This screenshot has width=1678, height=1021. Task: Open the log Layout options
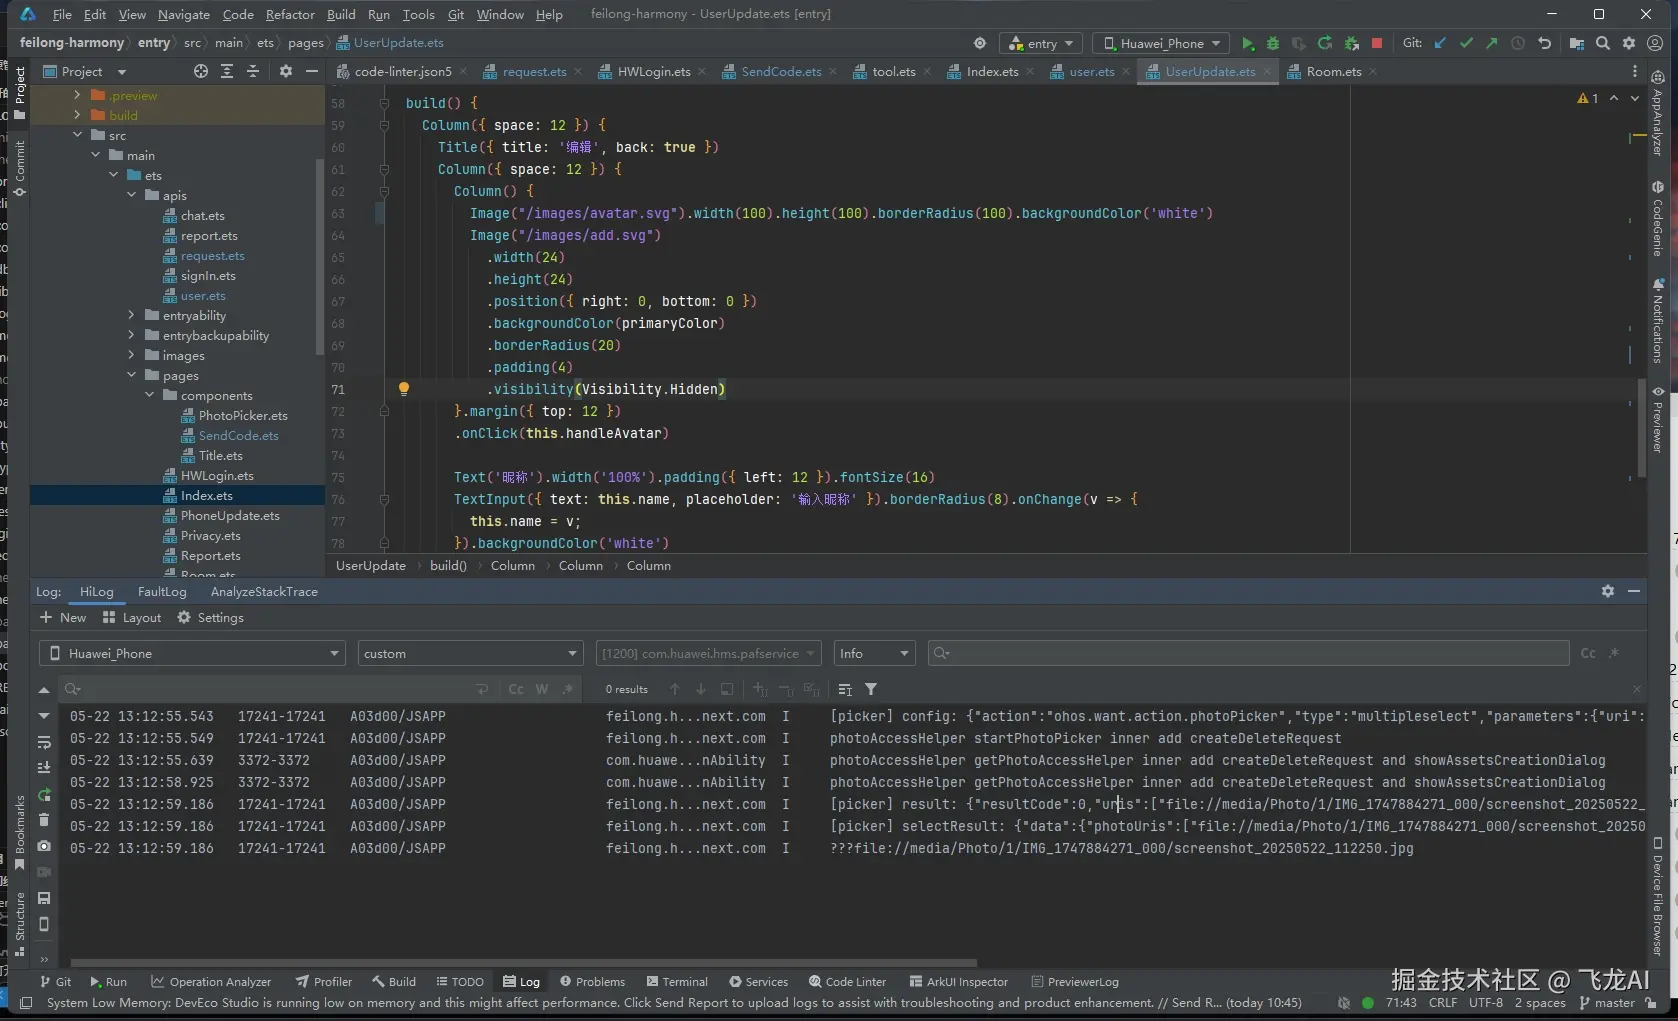click(x=132, y=618)
